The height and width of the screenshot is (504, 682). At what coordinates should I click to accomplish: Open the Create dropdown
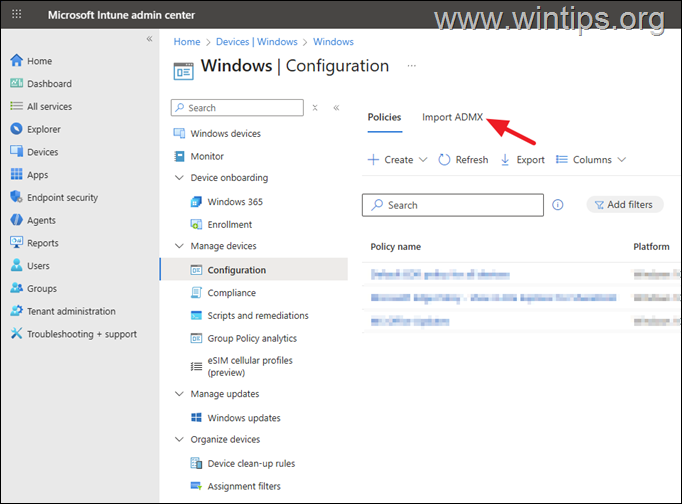(x=397, y=160)
